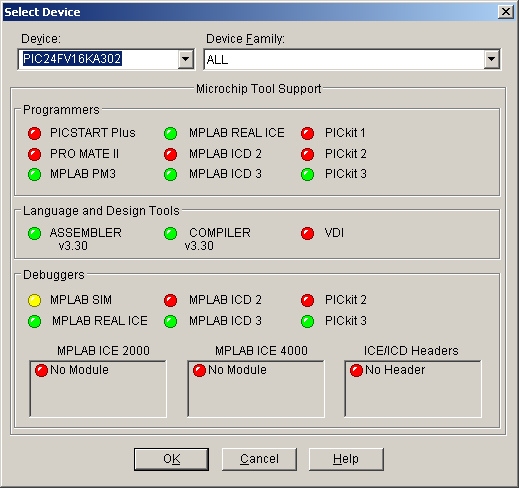Click No Module text under MPLAB ICE 4000
This screenshot has height=488, width=519.
tap(237, 370)
